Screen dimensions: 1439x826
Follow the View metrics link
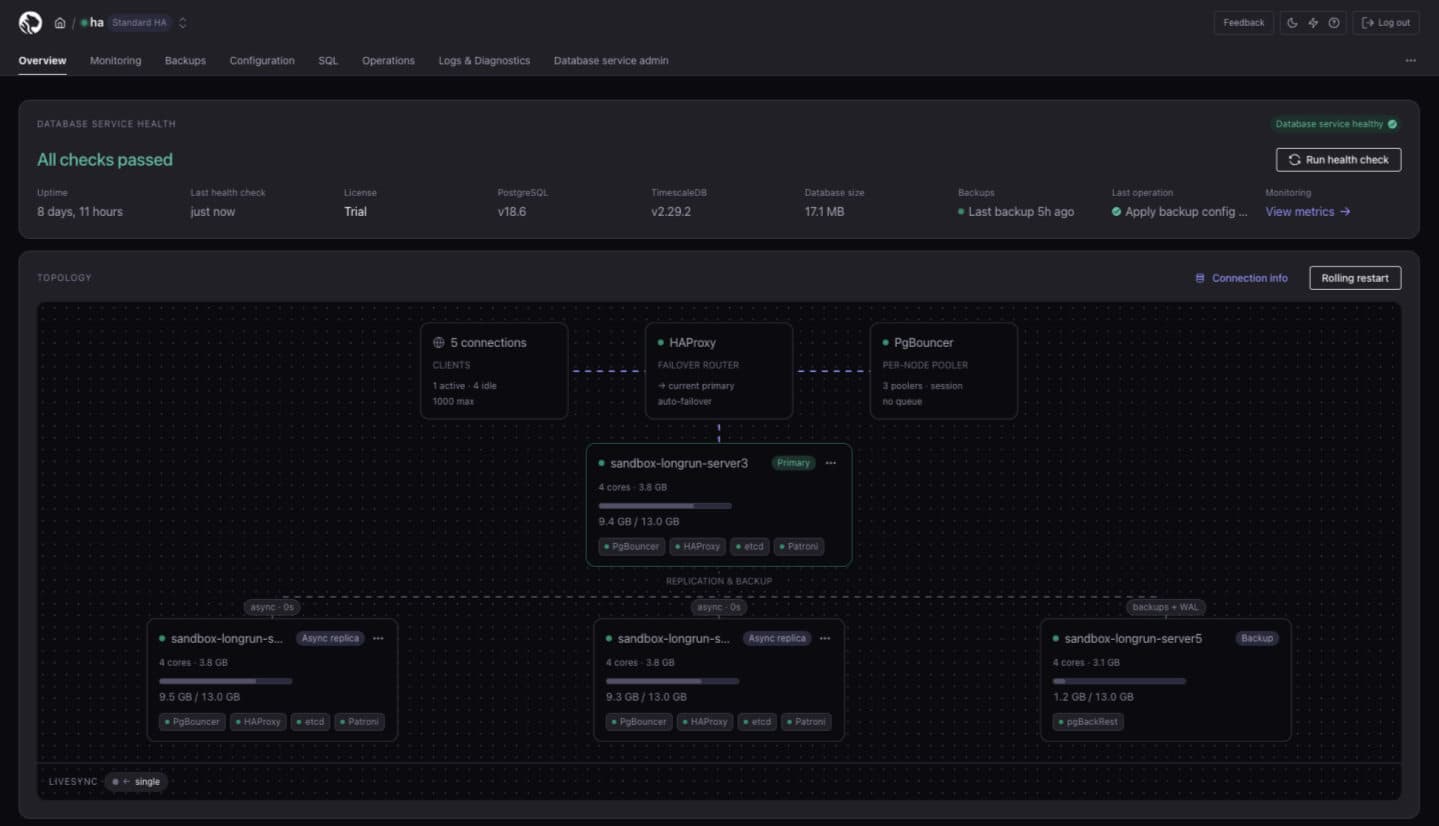pyautogui.click(x=1308, y=212)
